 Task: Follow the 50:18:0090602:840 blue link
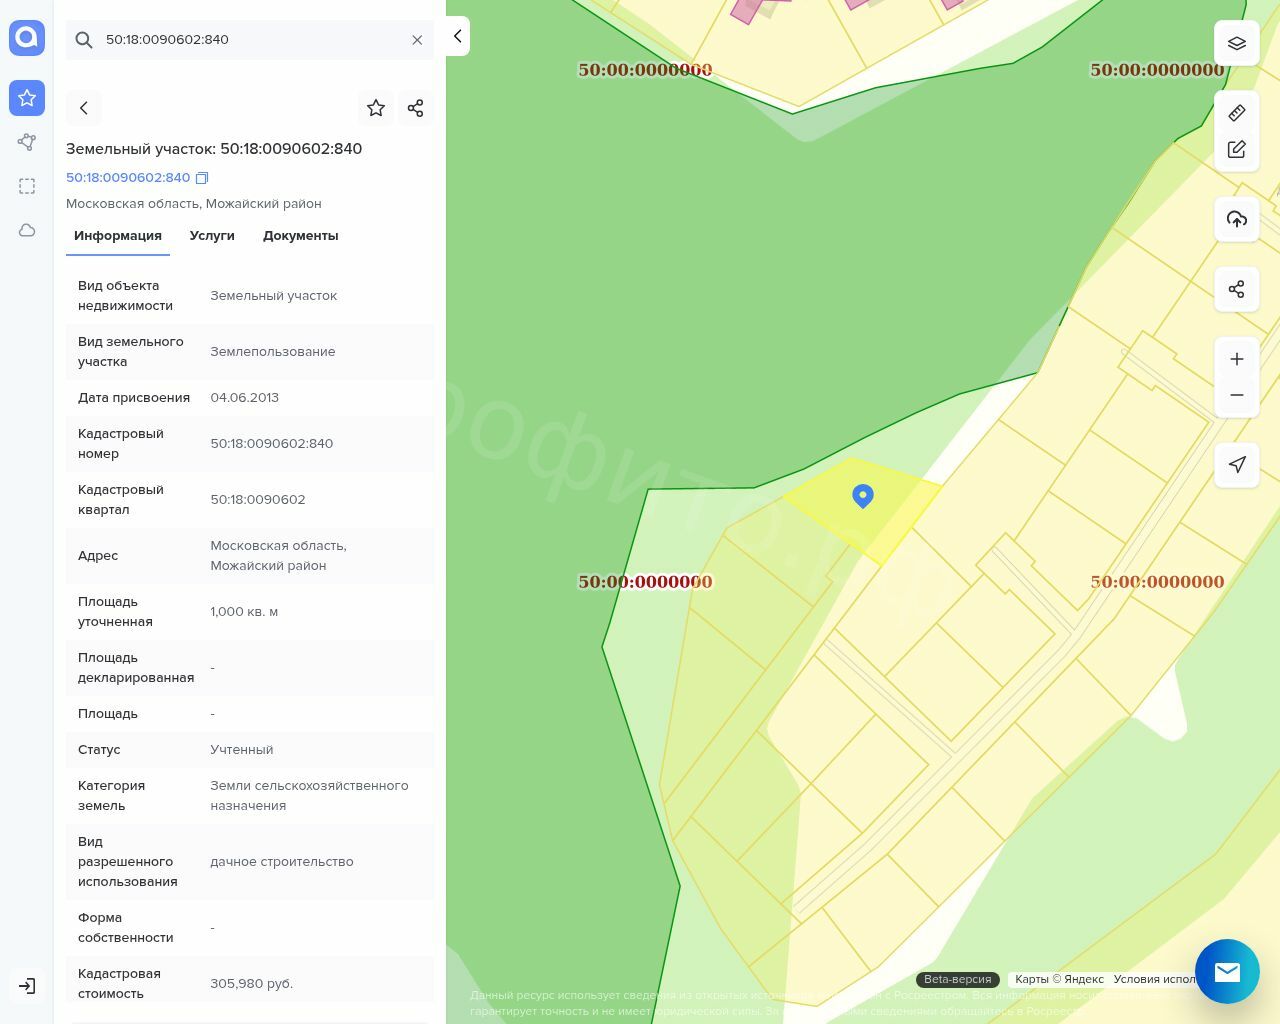pyautogui.click(x=128, y=178)
